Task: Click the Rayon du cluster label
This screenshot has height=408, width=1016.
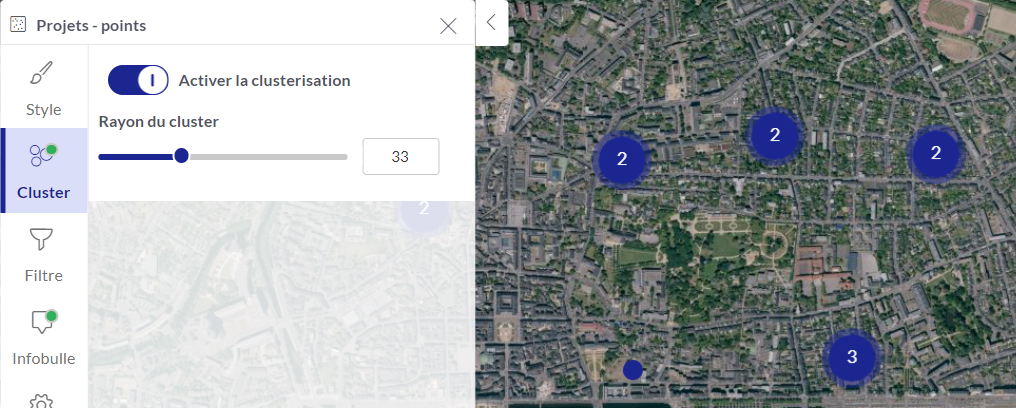Action: (159, 122)
